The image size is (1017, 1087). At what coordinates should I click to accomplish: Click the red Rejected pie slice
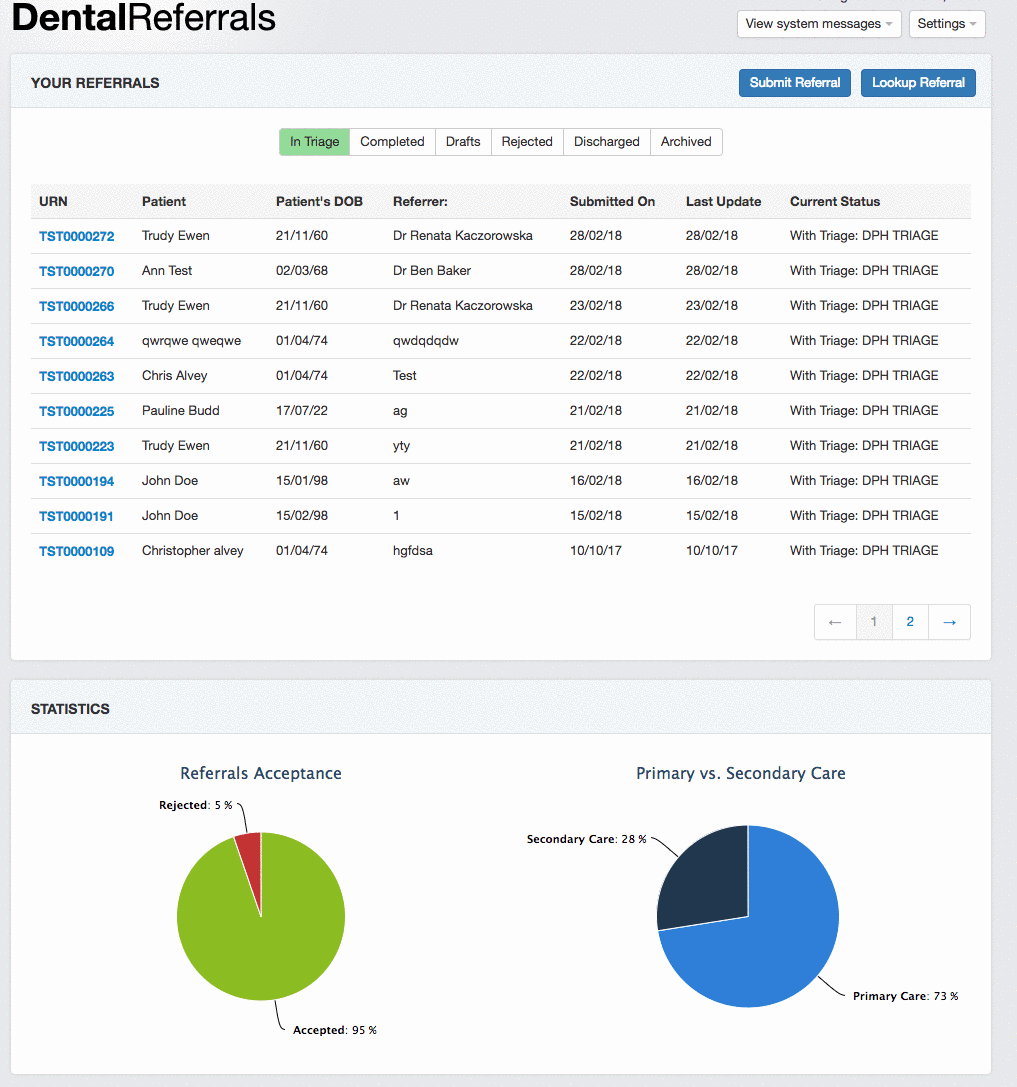coord(251,863)
